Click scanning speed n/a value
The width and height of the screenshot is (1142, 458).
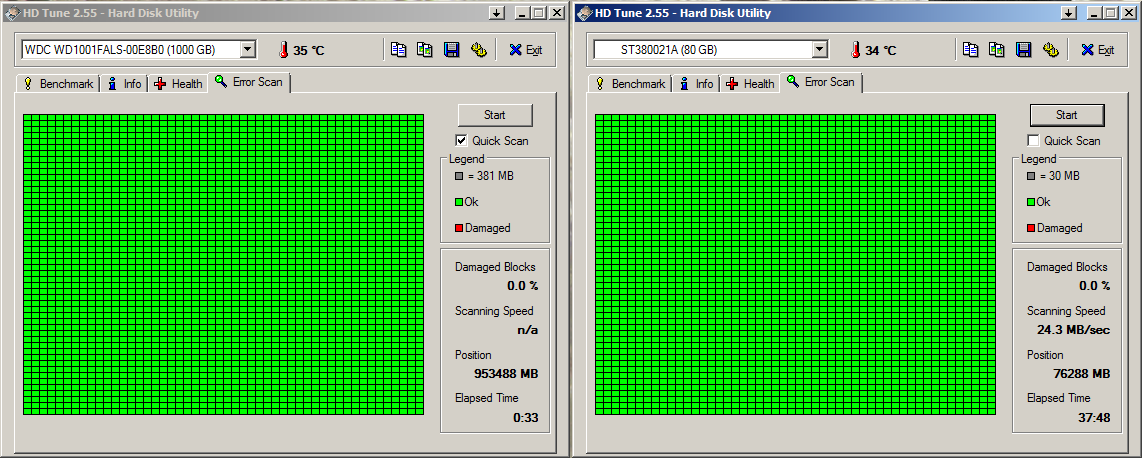click(x=527, y=330)
